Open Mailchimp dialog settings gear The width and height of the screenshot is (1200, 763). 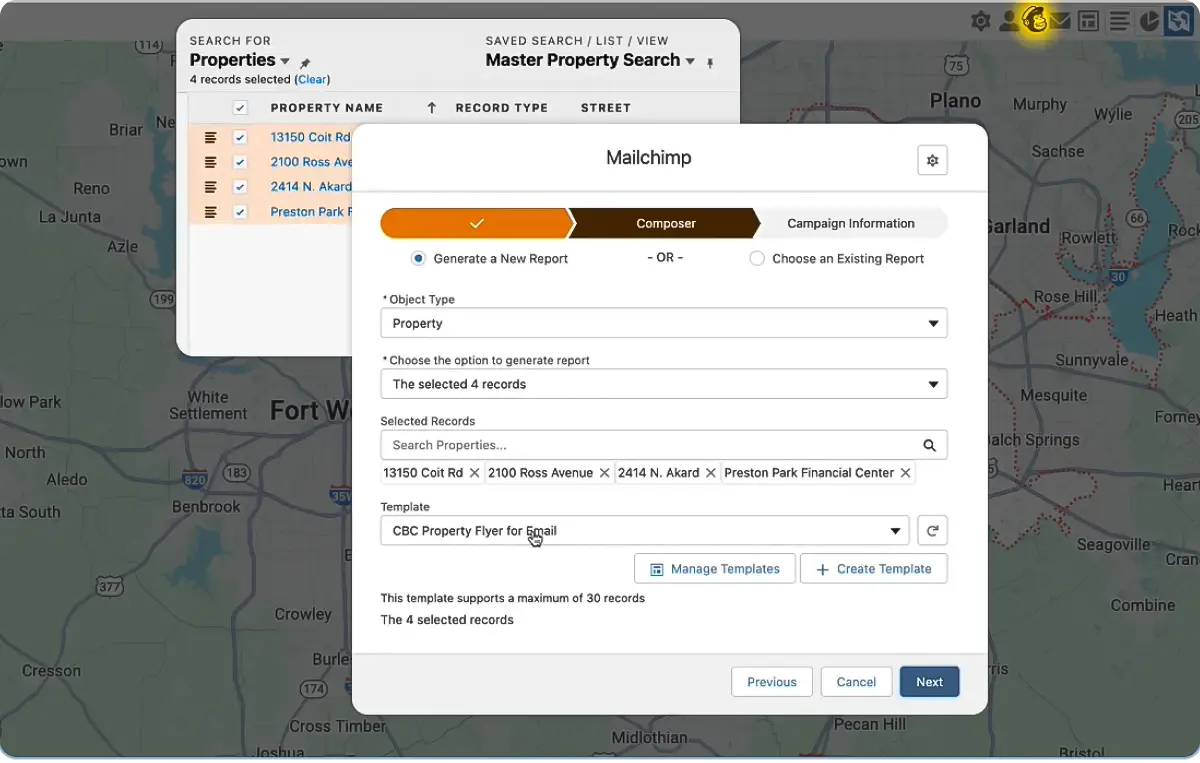[x=932, y=160]
